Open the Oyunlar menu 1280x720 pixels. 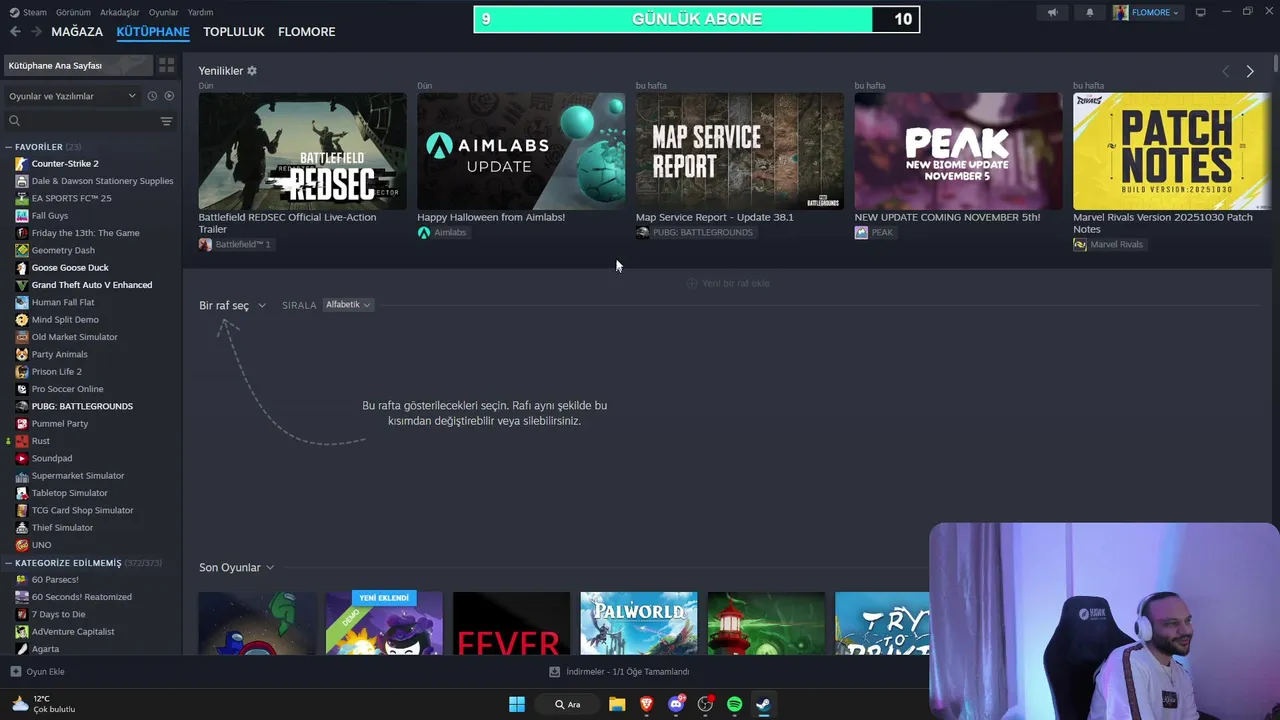164,12
